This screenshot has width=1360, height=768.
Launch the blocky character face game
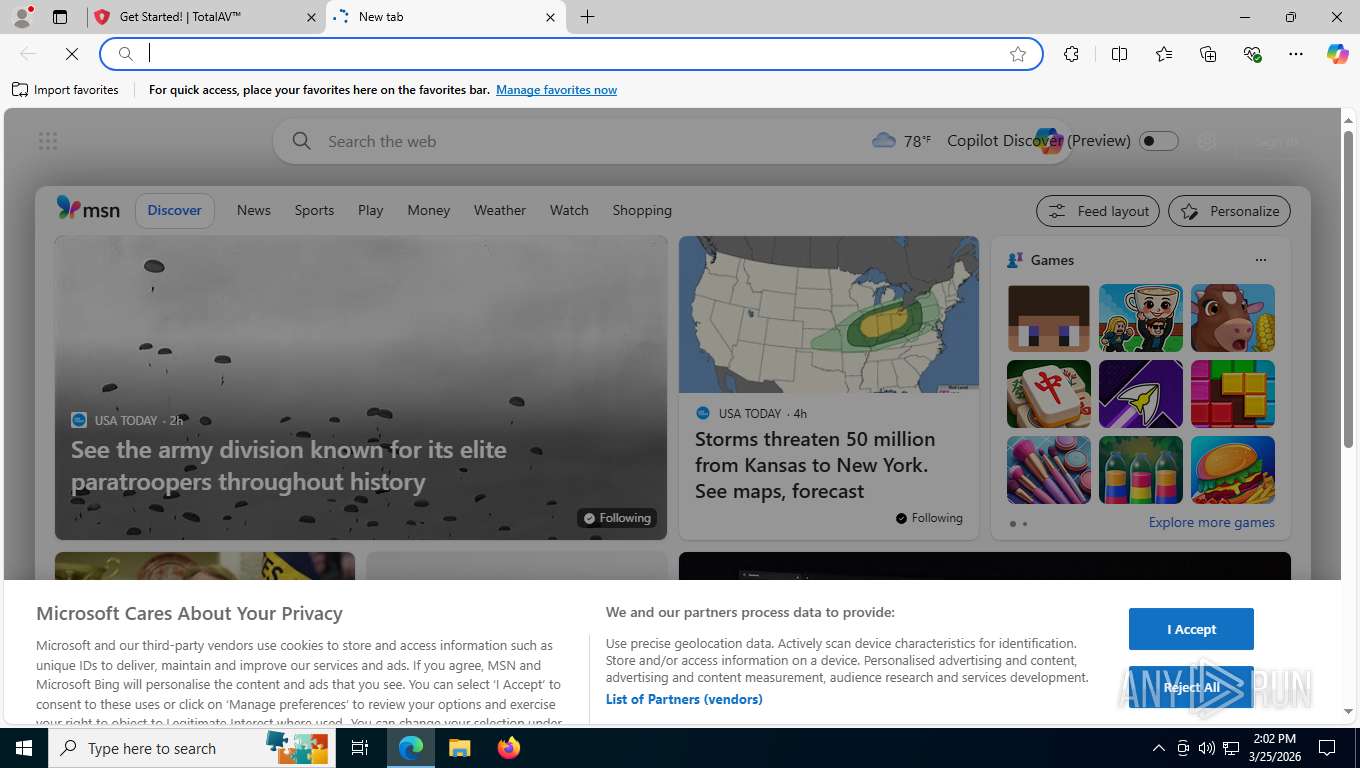(1049, 318)
